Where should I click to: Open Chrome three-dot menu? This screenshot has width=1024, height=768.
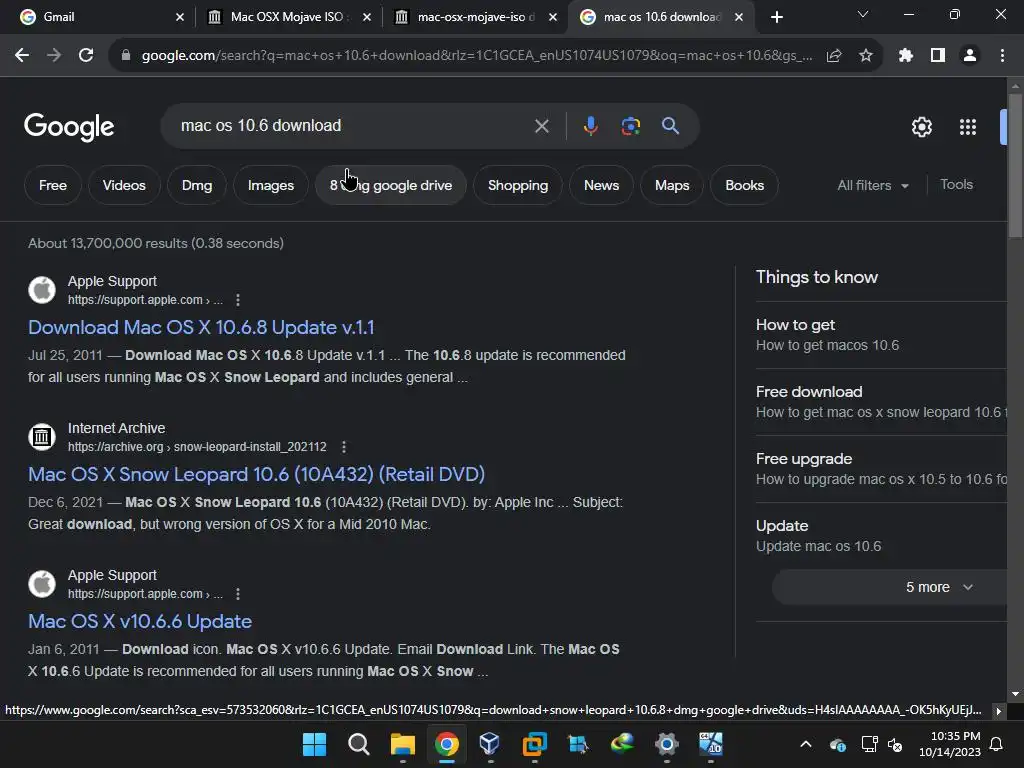tap(1002, 56)
